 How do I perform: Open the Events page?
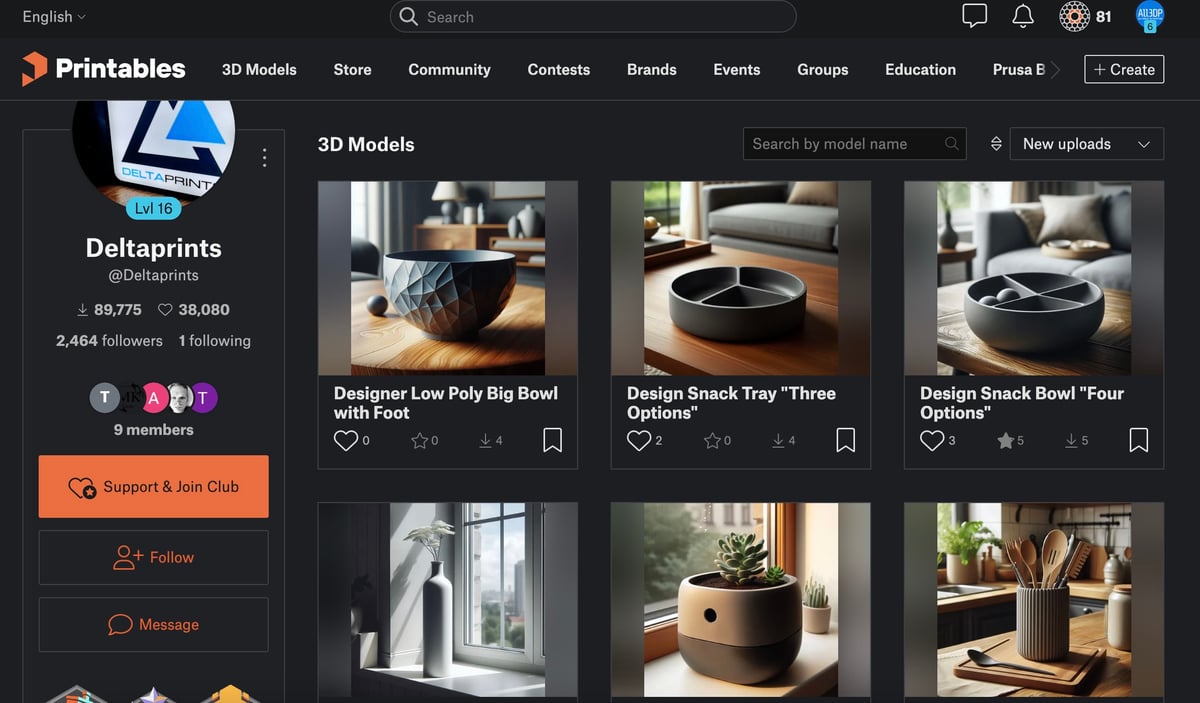click(x=736, y=70)
